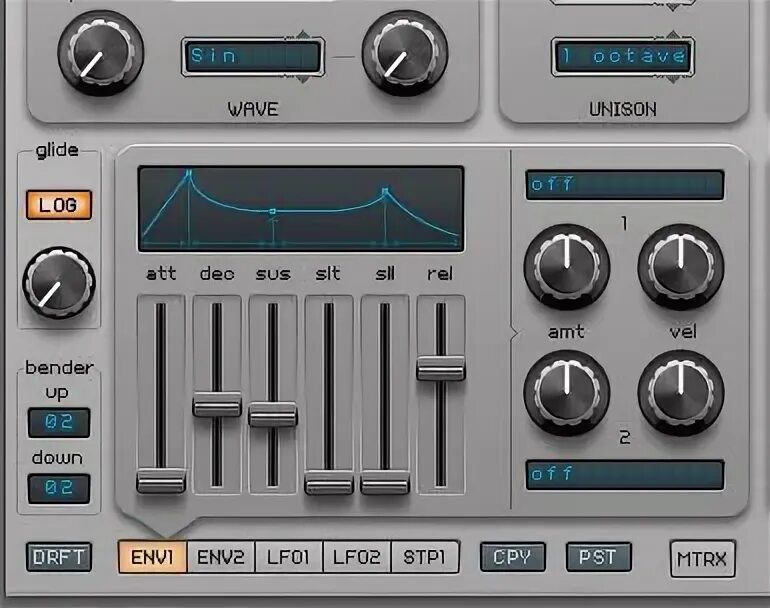Click the up arrow above 1 octave display
This screenshot has height=608, width=770.
pyautogui.click(x=673, y=35)
